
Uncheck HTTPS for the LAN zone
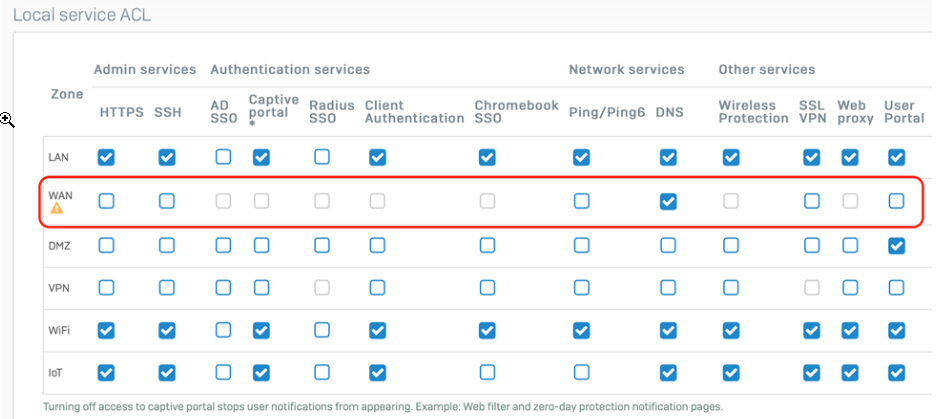point(106,157)
